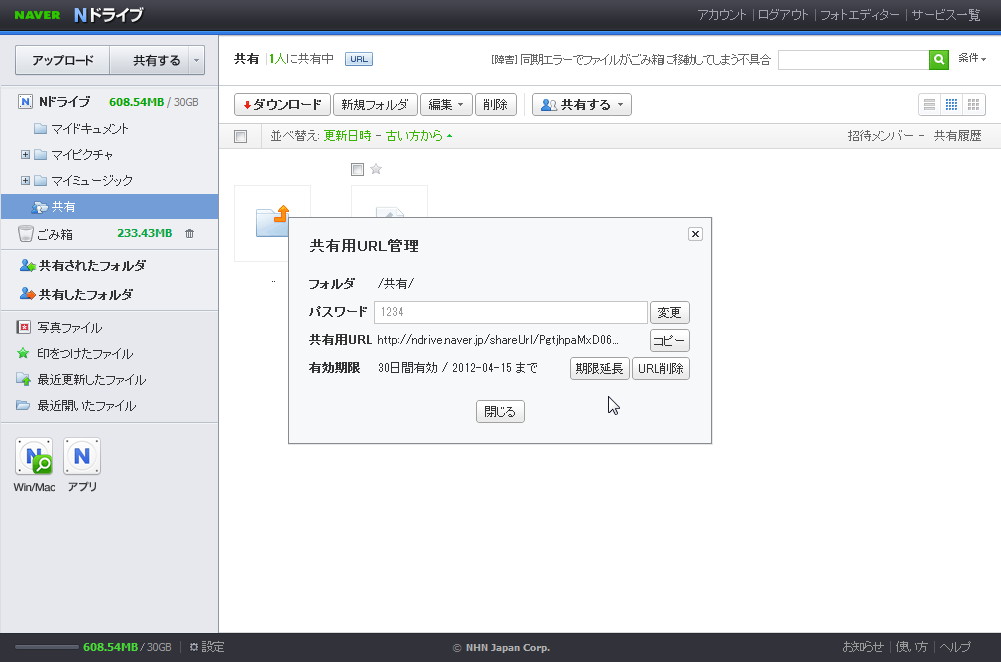
Task: Click the Win/Mac desktop app icon
Action: [34, 455]
